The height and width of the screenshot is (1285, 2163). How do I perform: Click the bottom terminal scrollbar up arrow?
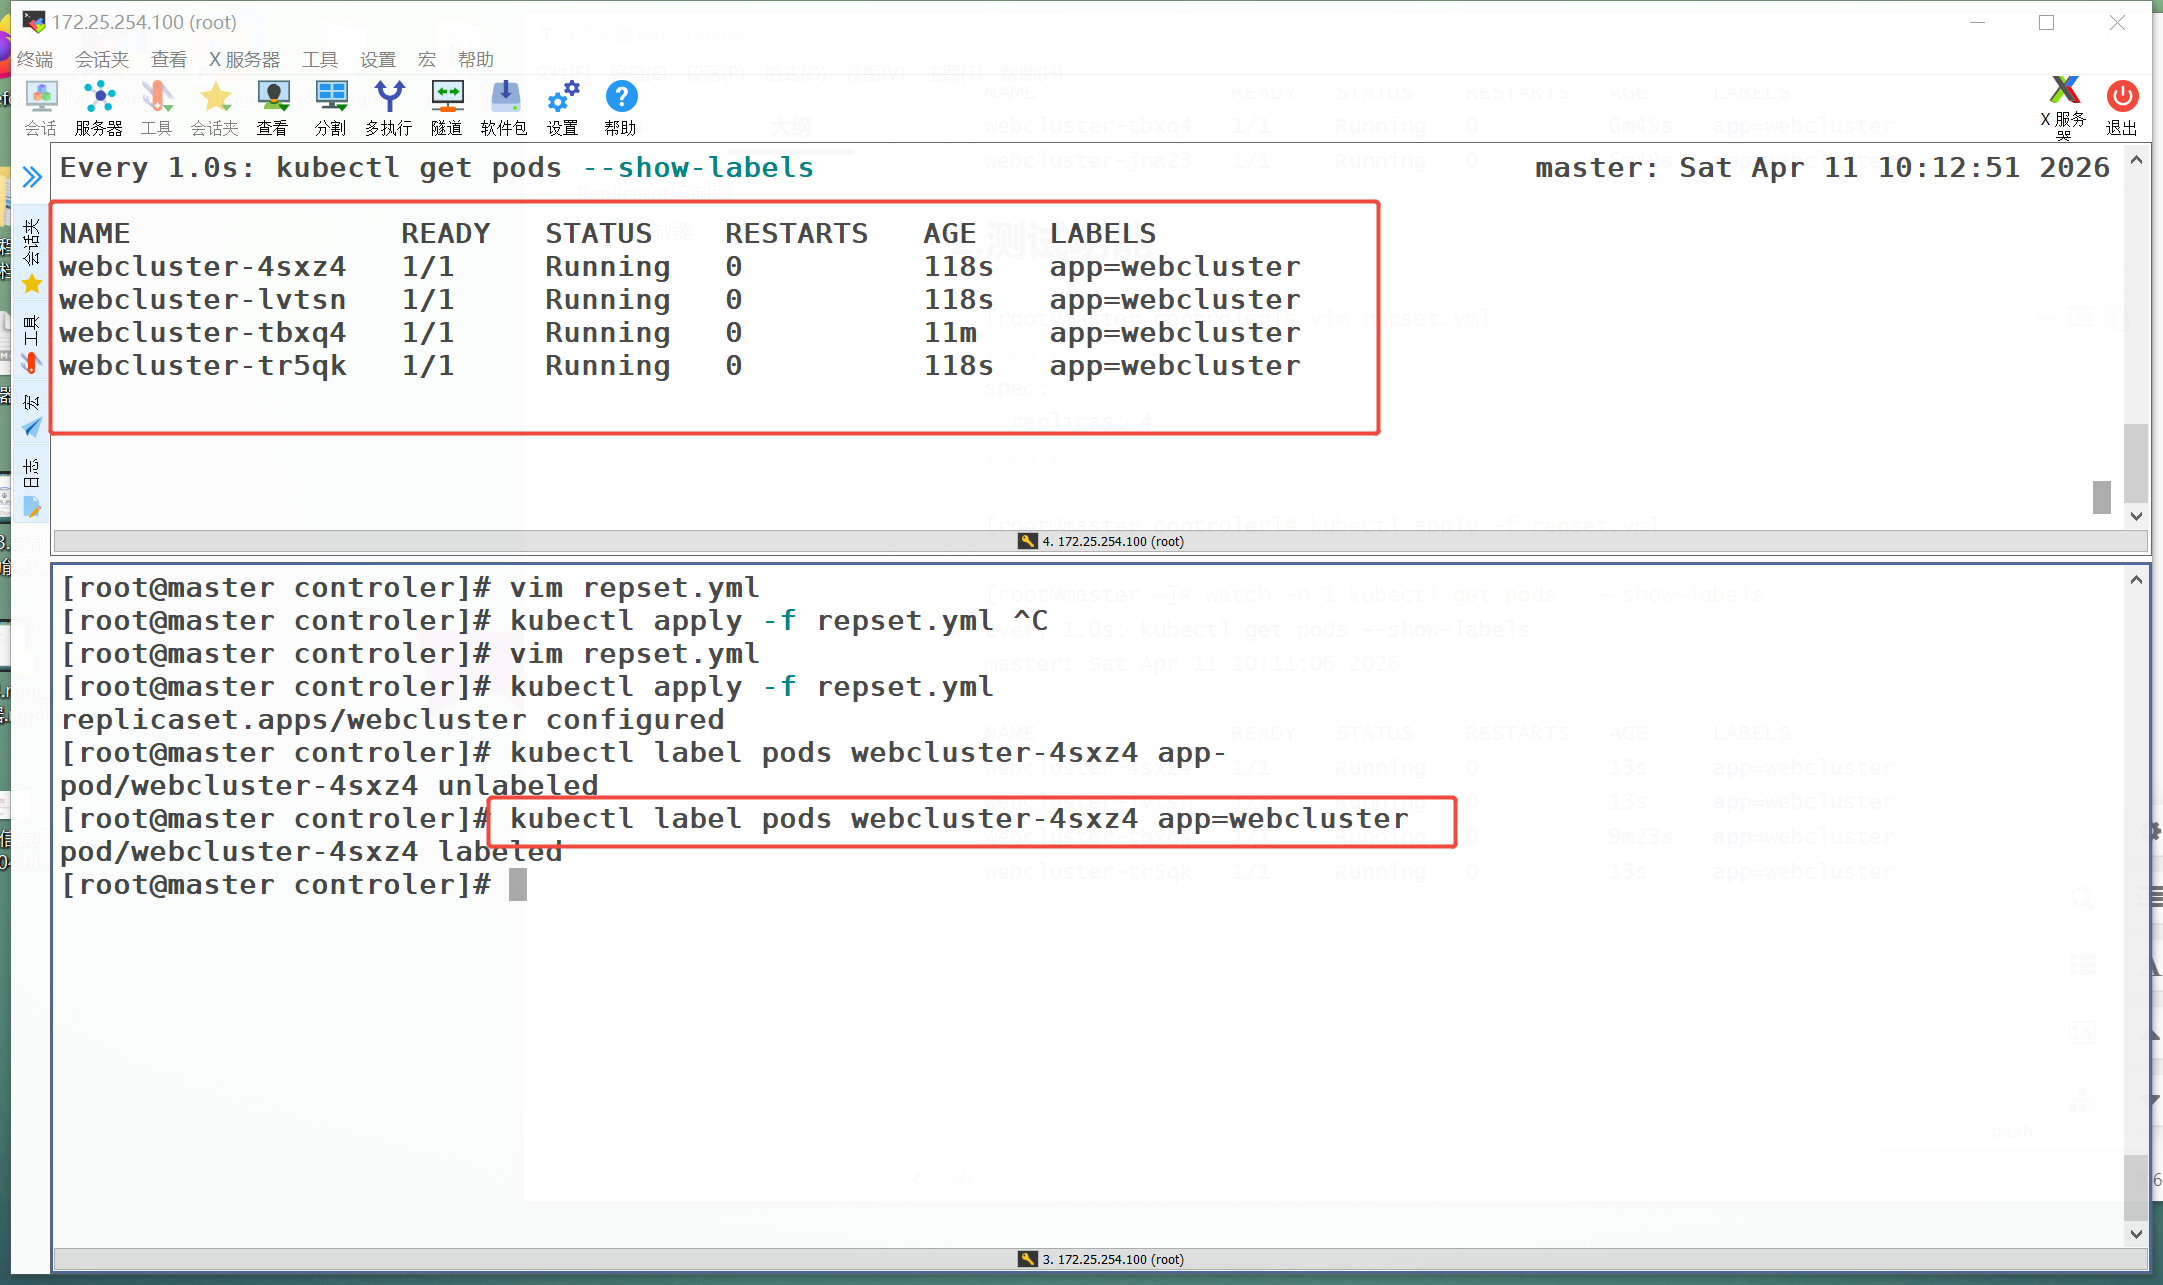click(x=2136, y=579)
